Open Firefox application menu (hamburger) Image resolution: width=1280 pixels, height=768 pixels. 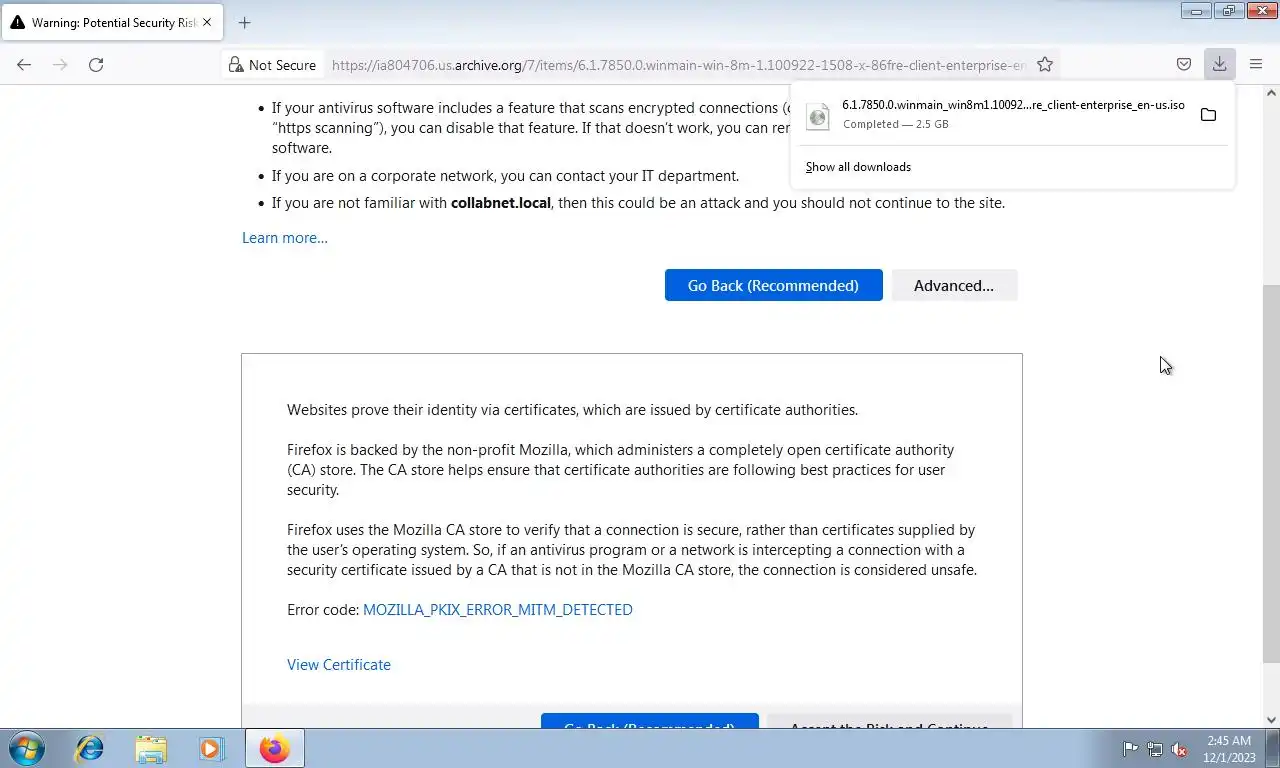pyautogui.click(x=1256, y=65)
